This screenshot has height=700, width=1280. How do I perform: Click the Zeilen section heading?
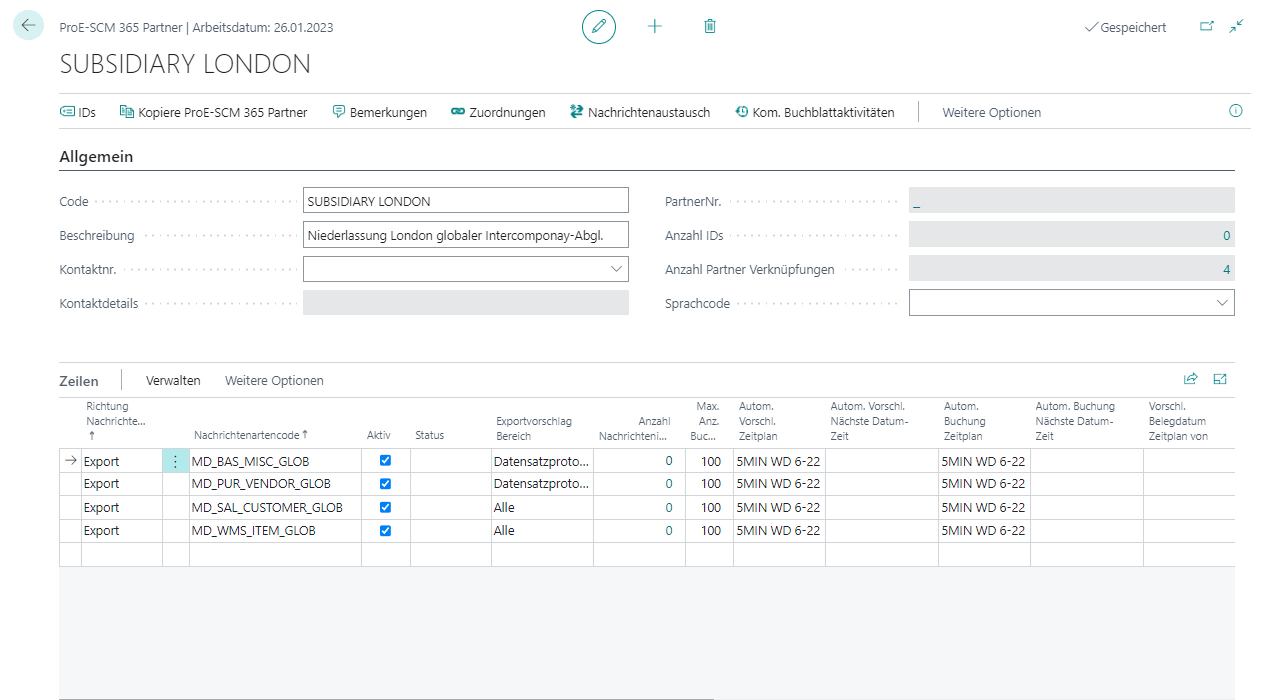pyautogui.click(x=79, y=381)
